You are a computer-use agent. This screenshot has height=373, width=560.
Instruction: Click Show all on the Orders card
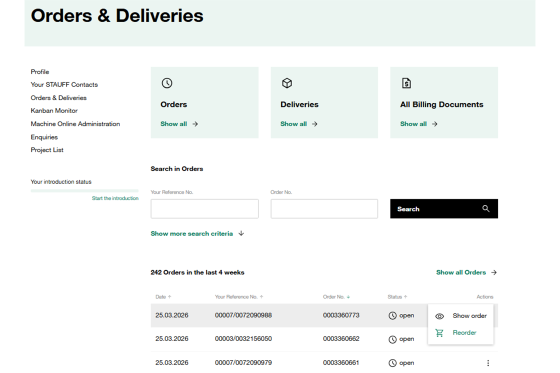[174, 124]
